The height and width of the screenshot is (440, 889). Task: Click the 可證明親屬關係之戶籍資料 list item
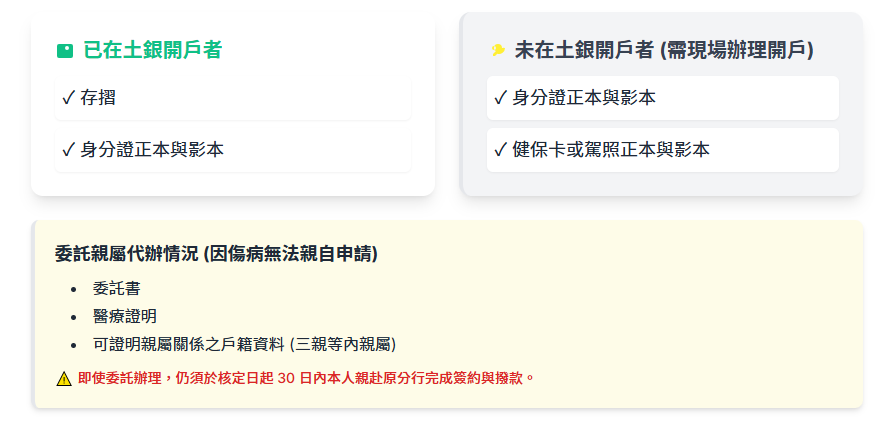pyautogui.click(x=244, y=344)
